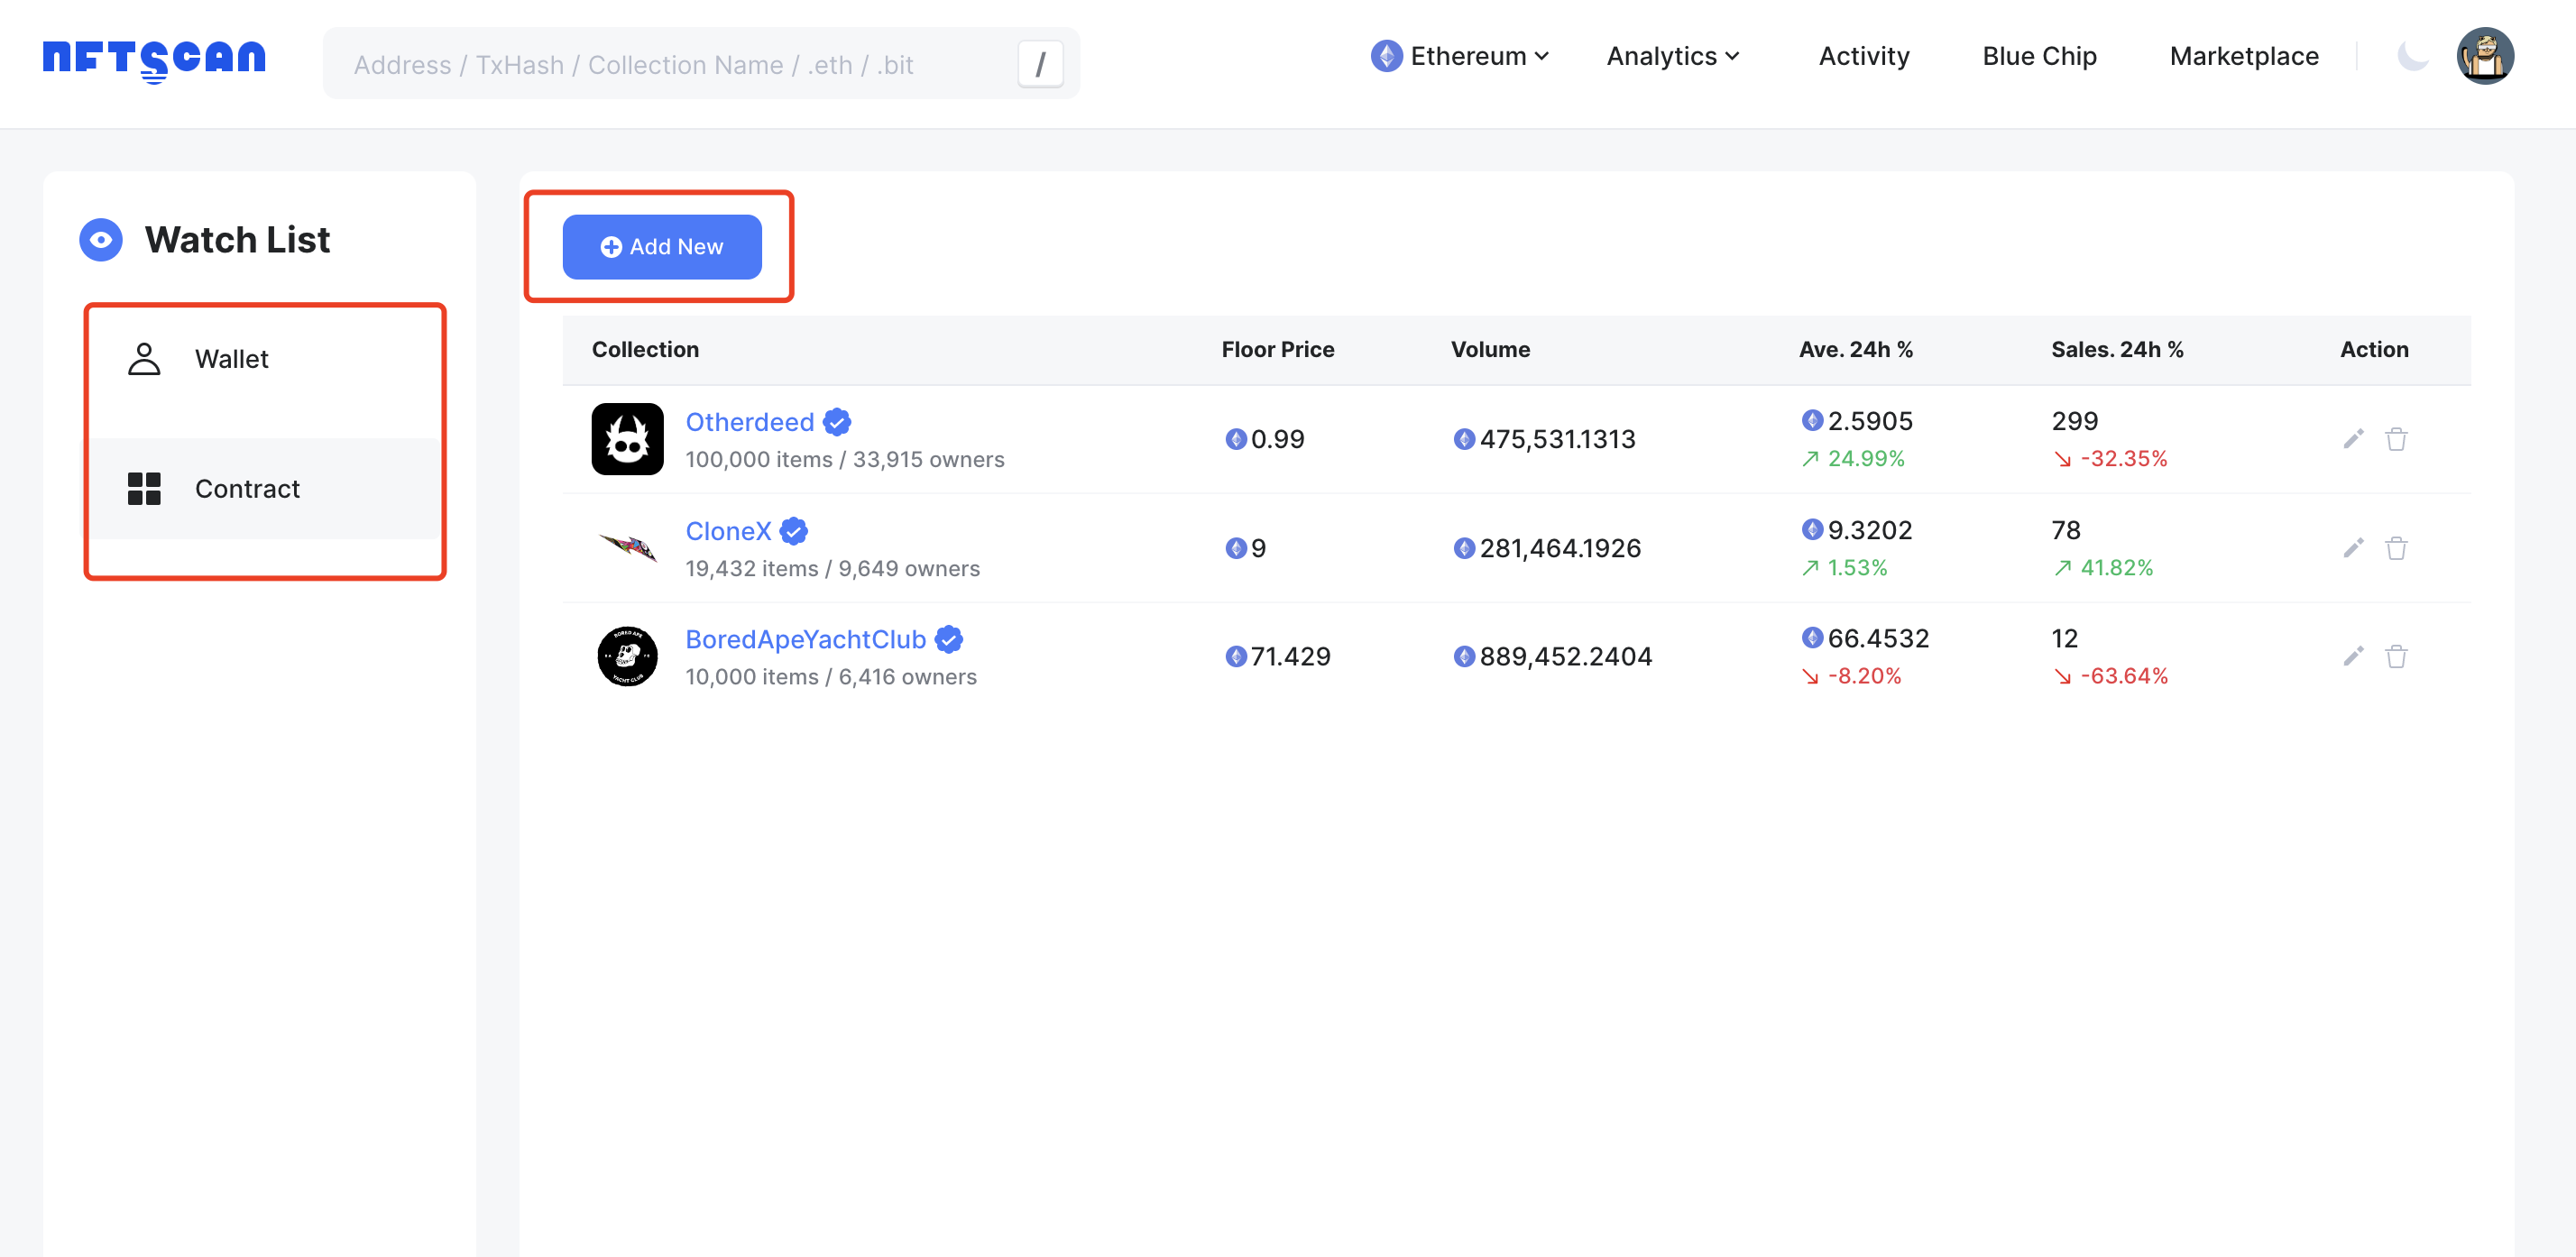Click the edit pencil for Otherdeed
This screenshot has width=2576, height=1257.
point(2353,438)
